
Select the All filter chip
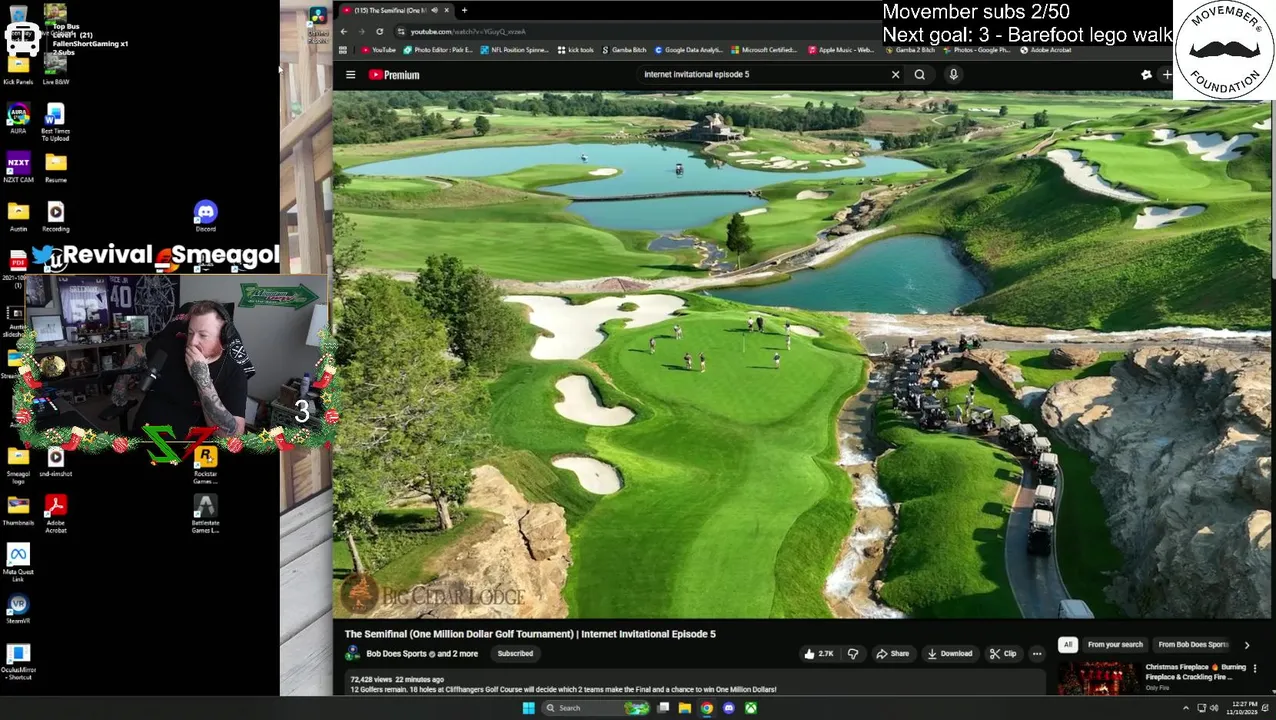[x=1068, y=645]
